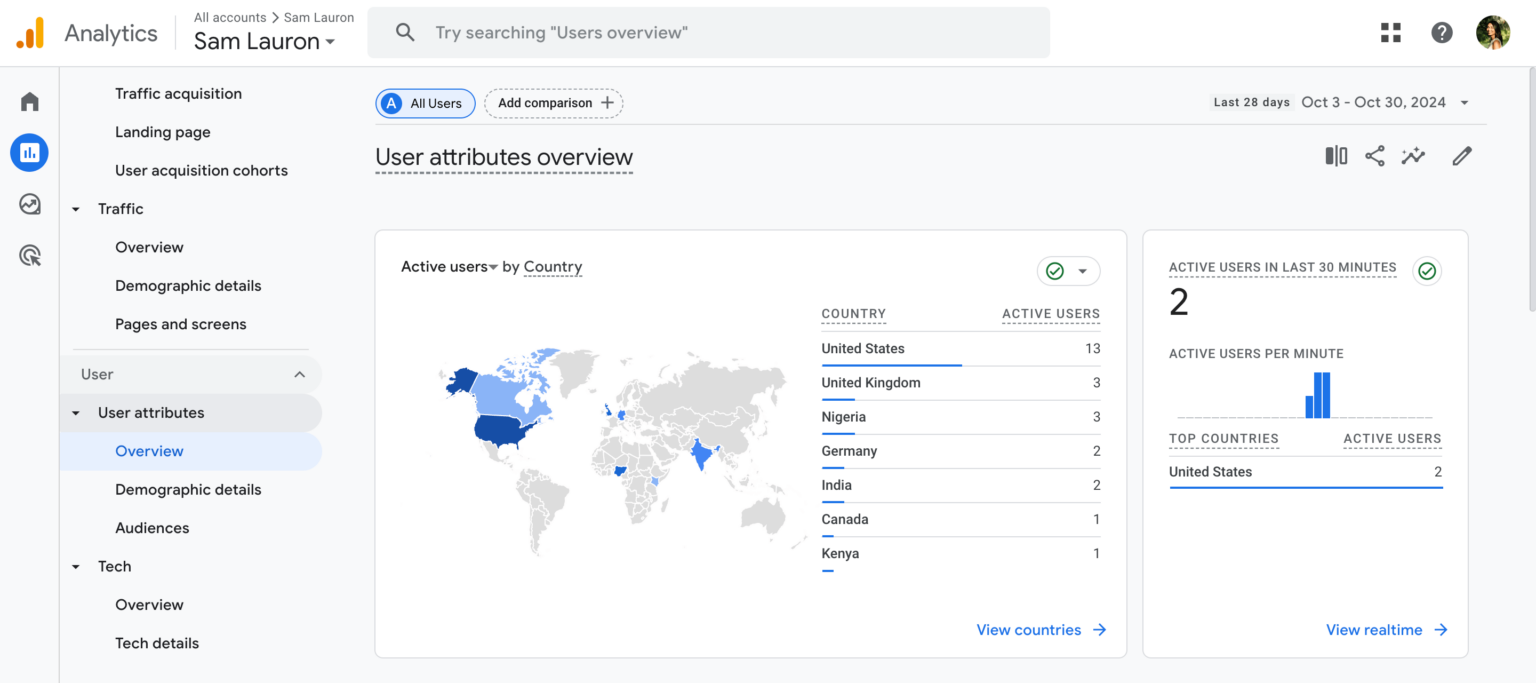The image size is (1536, 683).
Task: Click the All Users segment chip
Action: coord(425,103)
